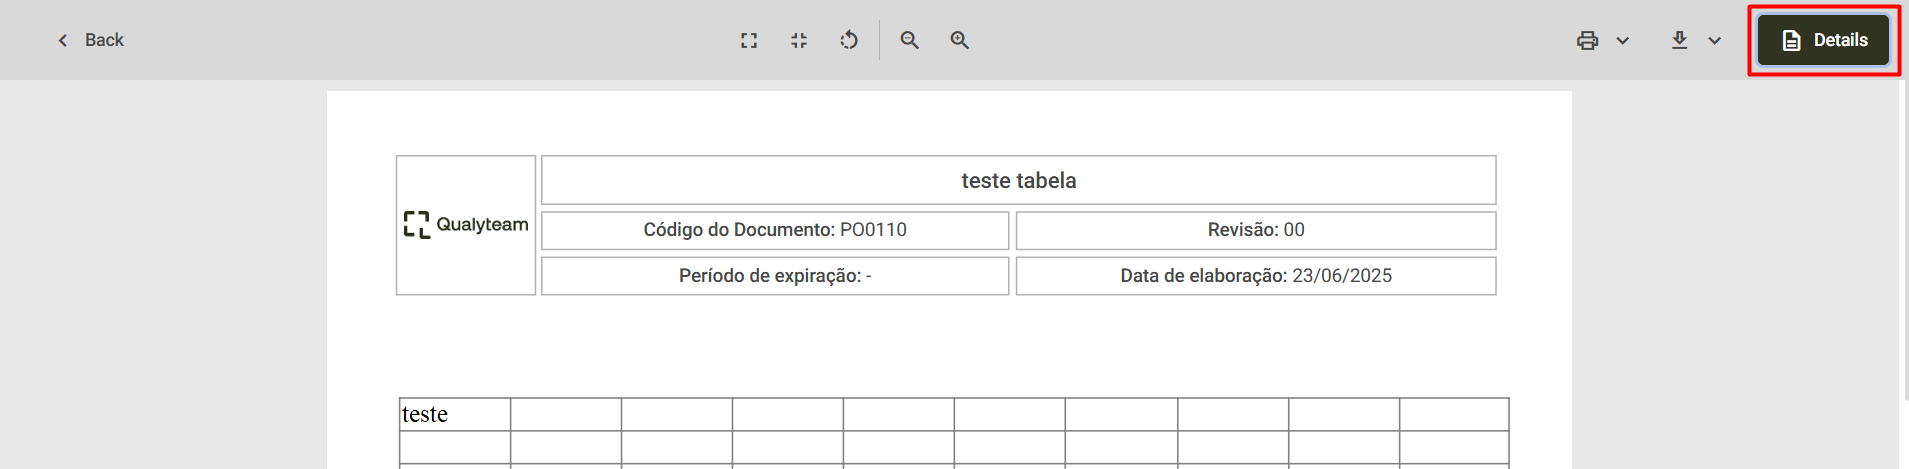Select 'Data de elaboração: 23/06/2025' text
The width and height of the screenshot is (1909, 469).
[x=1256, y=276]
